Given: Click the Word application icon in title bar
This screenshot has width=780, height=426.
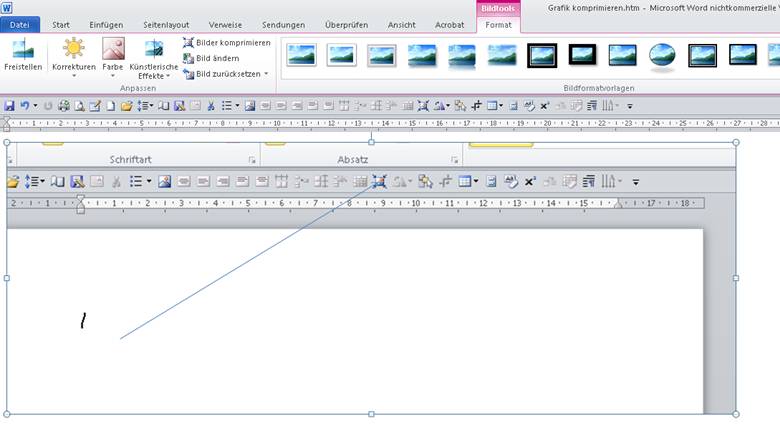Looking at the screenshot, I should (7, 7).
